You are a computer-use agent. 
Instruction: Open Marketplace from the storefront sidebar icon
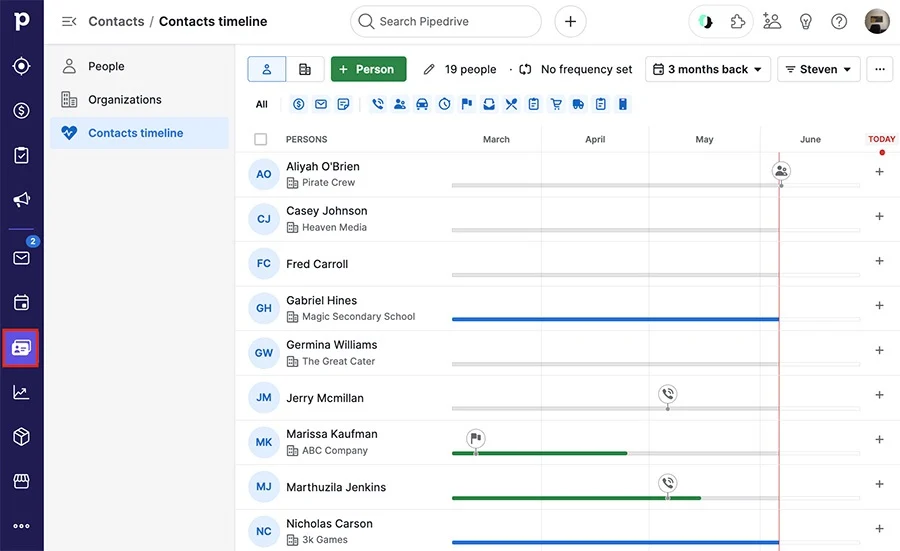[21, 481]
